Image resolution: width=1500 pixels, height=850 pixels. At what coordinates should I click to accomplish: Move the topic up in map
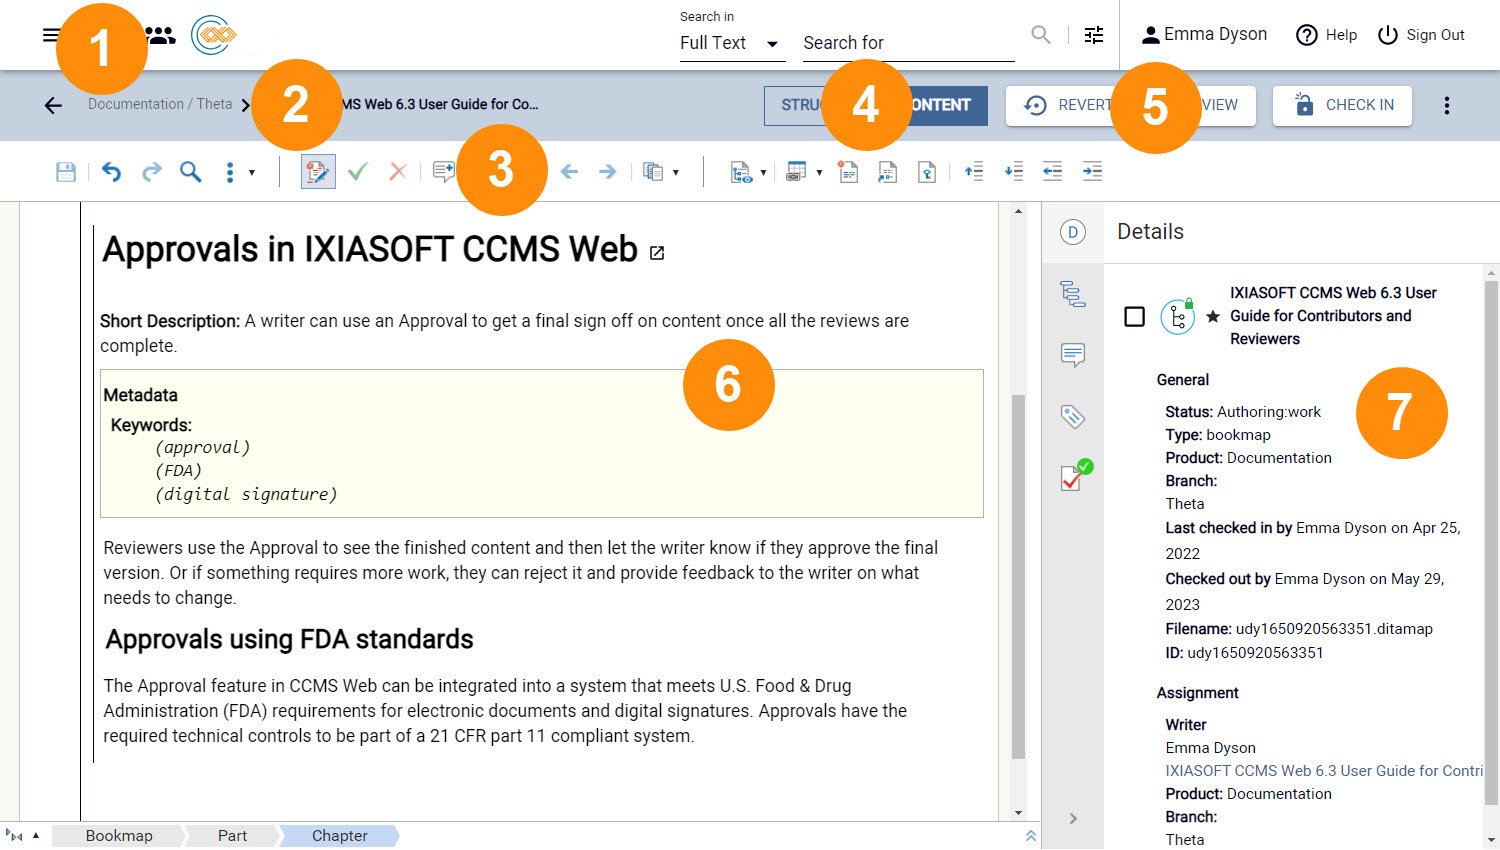tap(973, 172)
